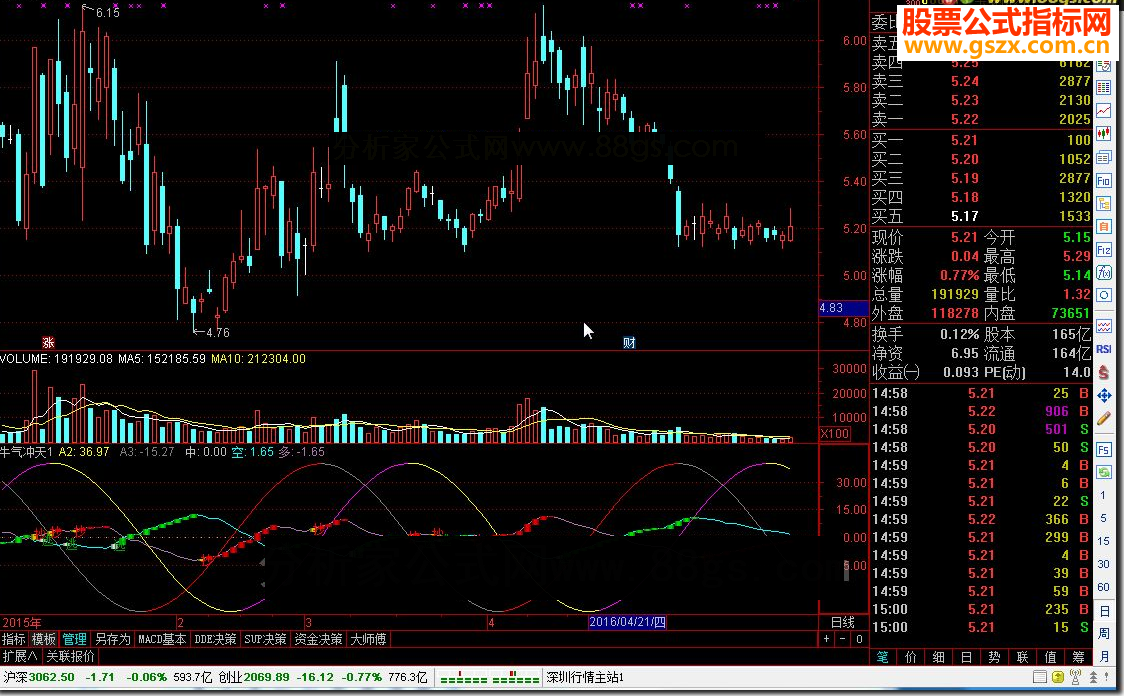Switch to SUP决策 template
Viewport: 1124px width, 696px height.
pos(265,639)
